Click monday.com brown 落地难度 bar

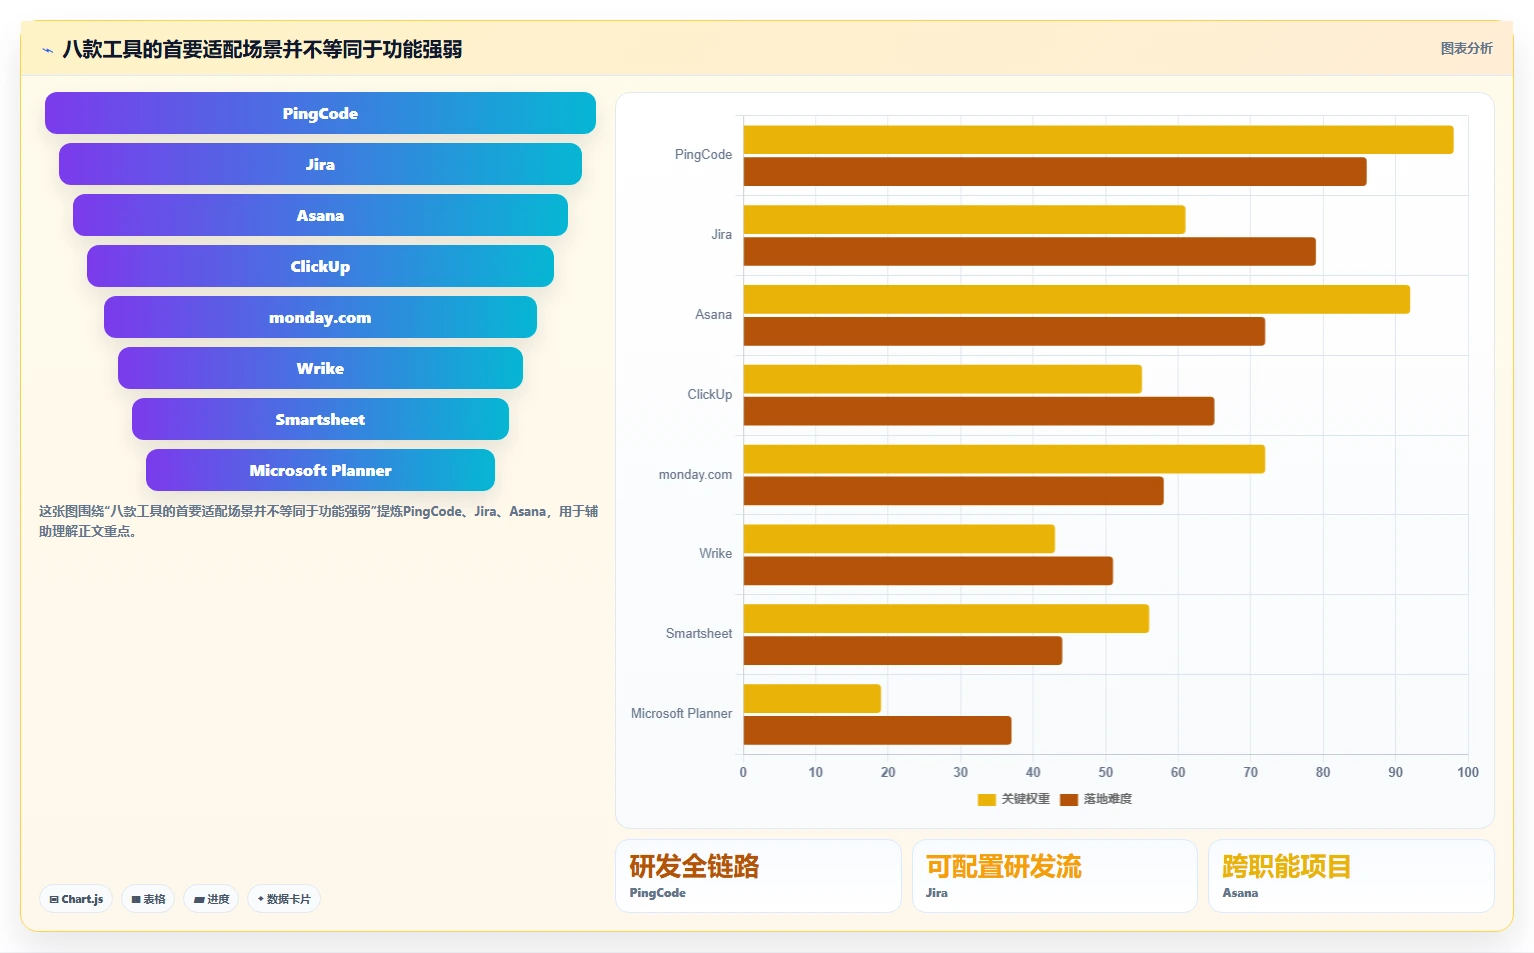click(953, 491)
